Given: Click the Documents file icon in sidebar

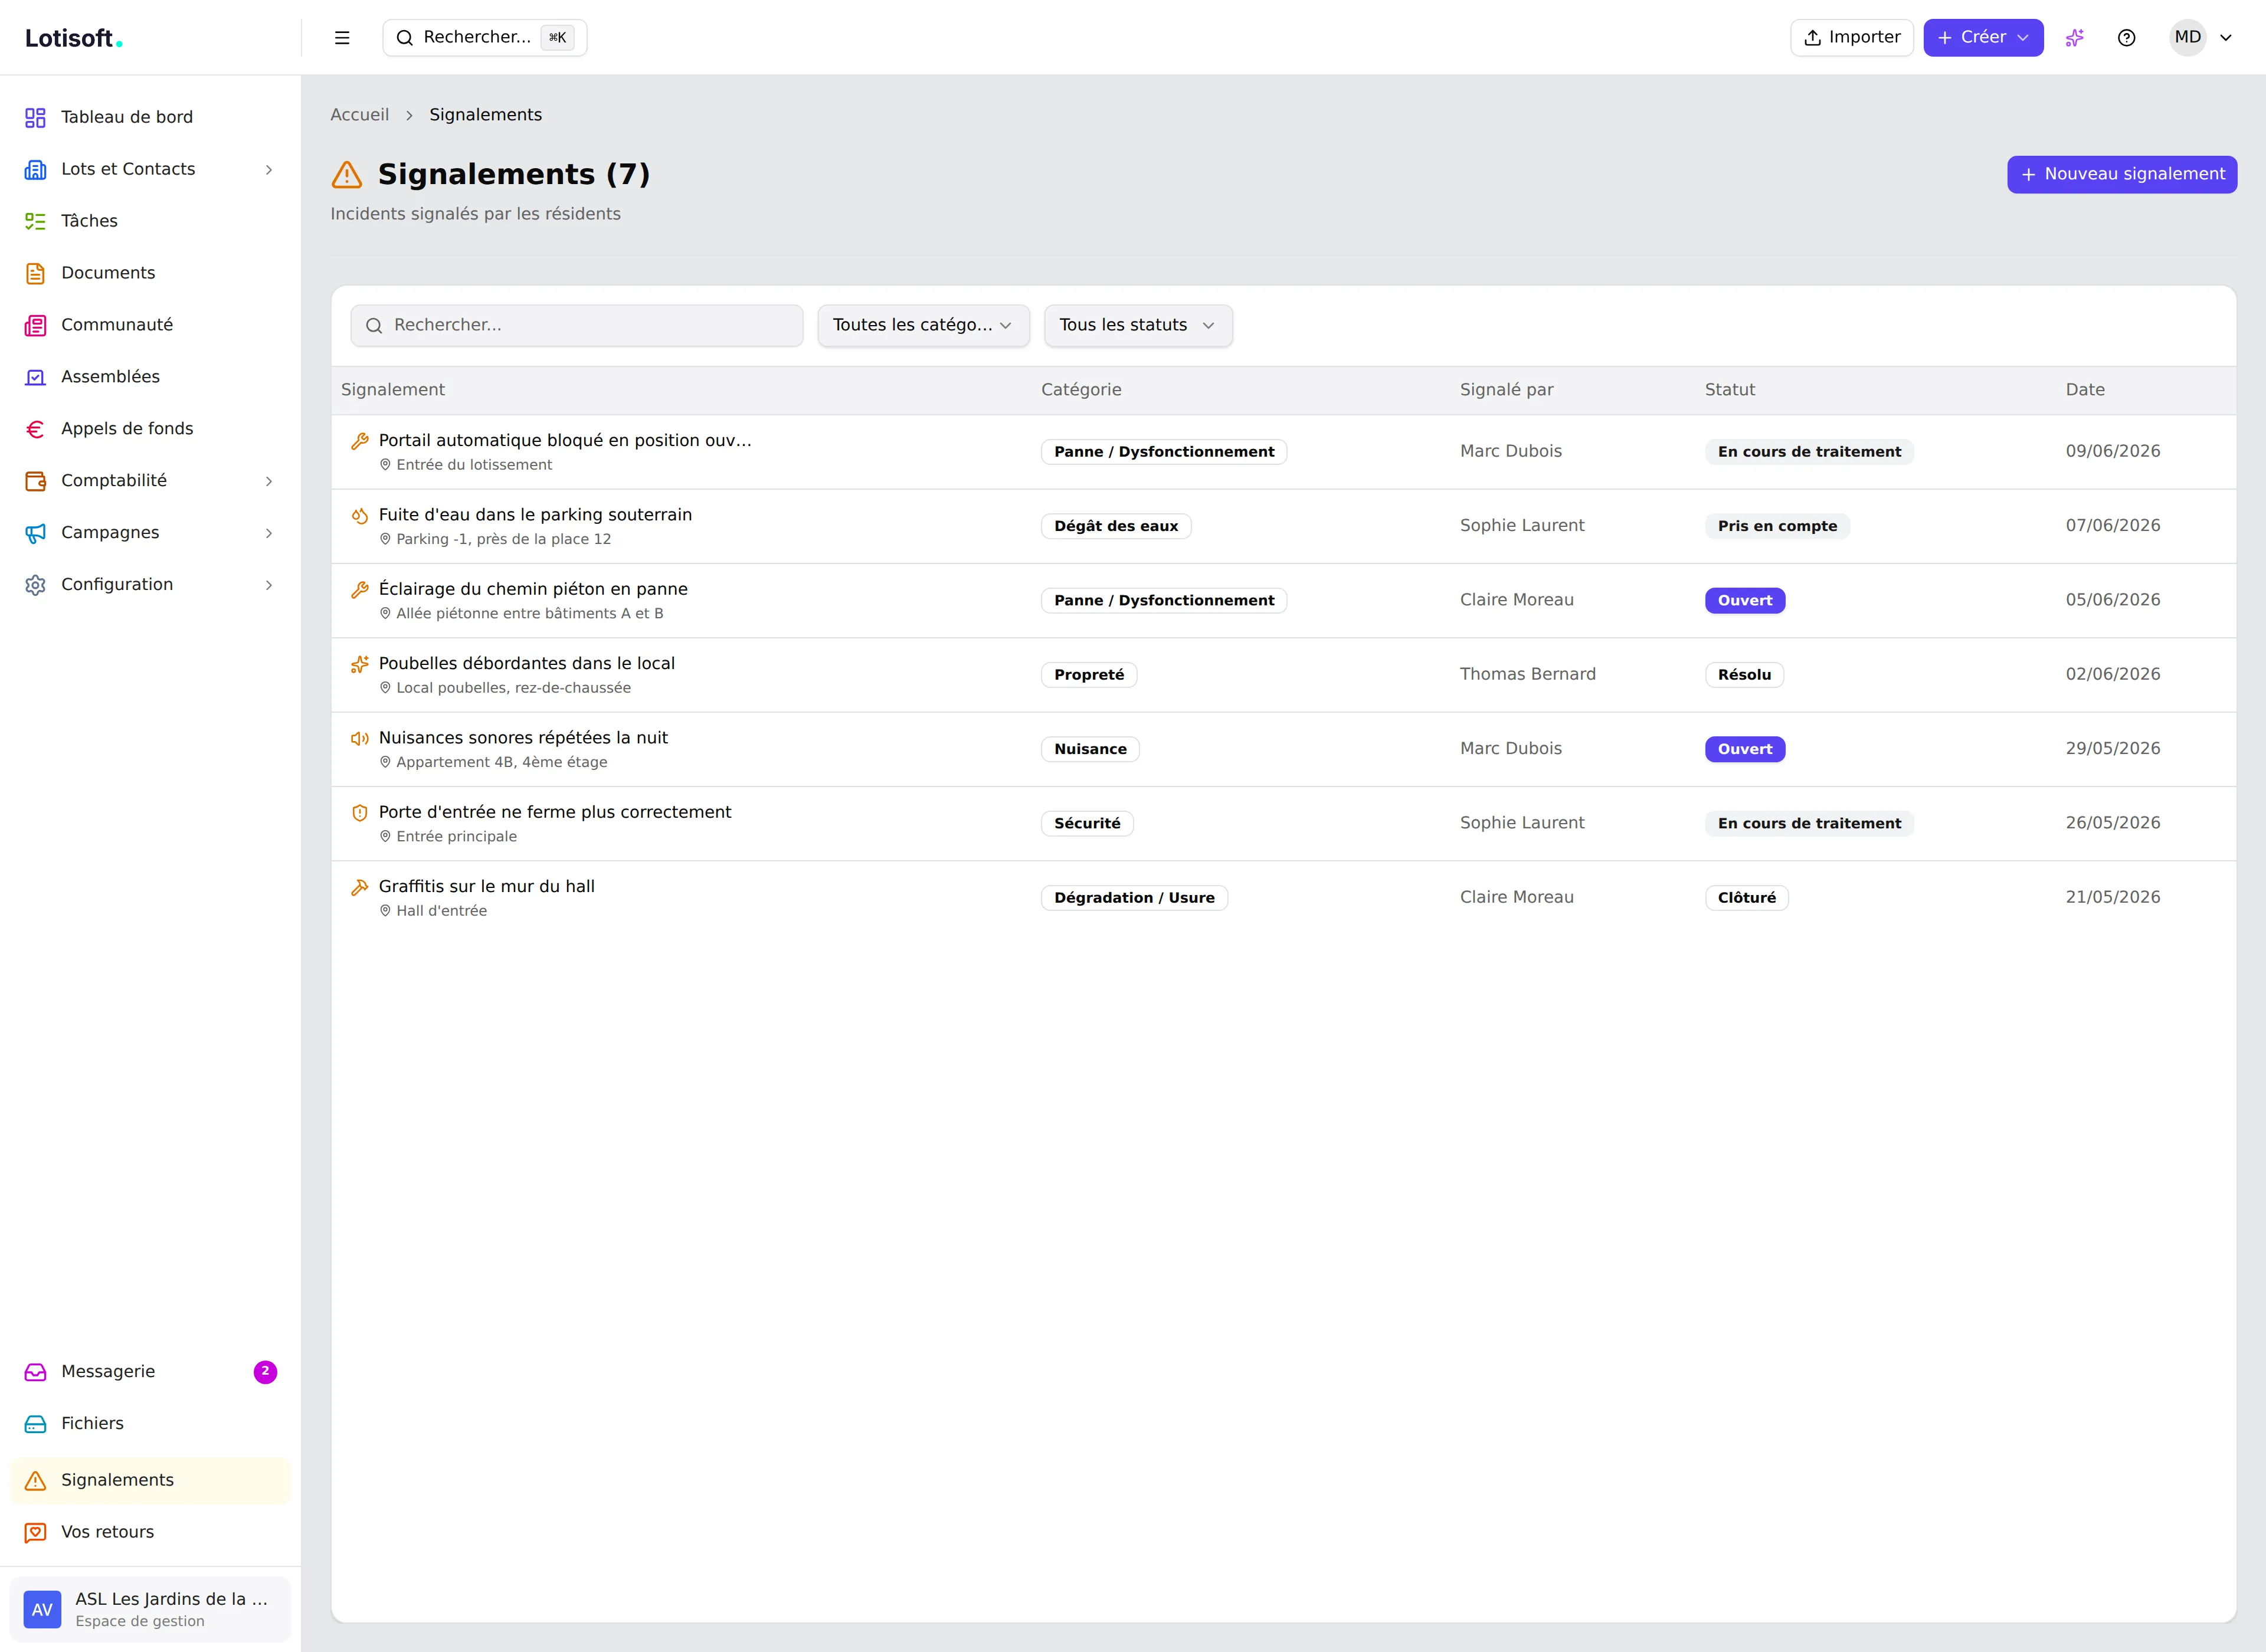Looking at the screenshot, I should pyautogui.click(x=35, y=274).
